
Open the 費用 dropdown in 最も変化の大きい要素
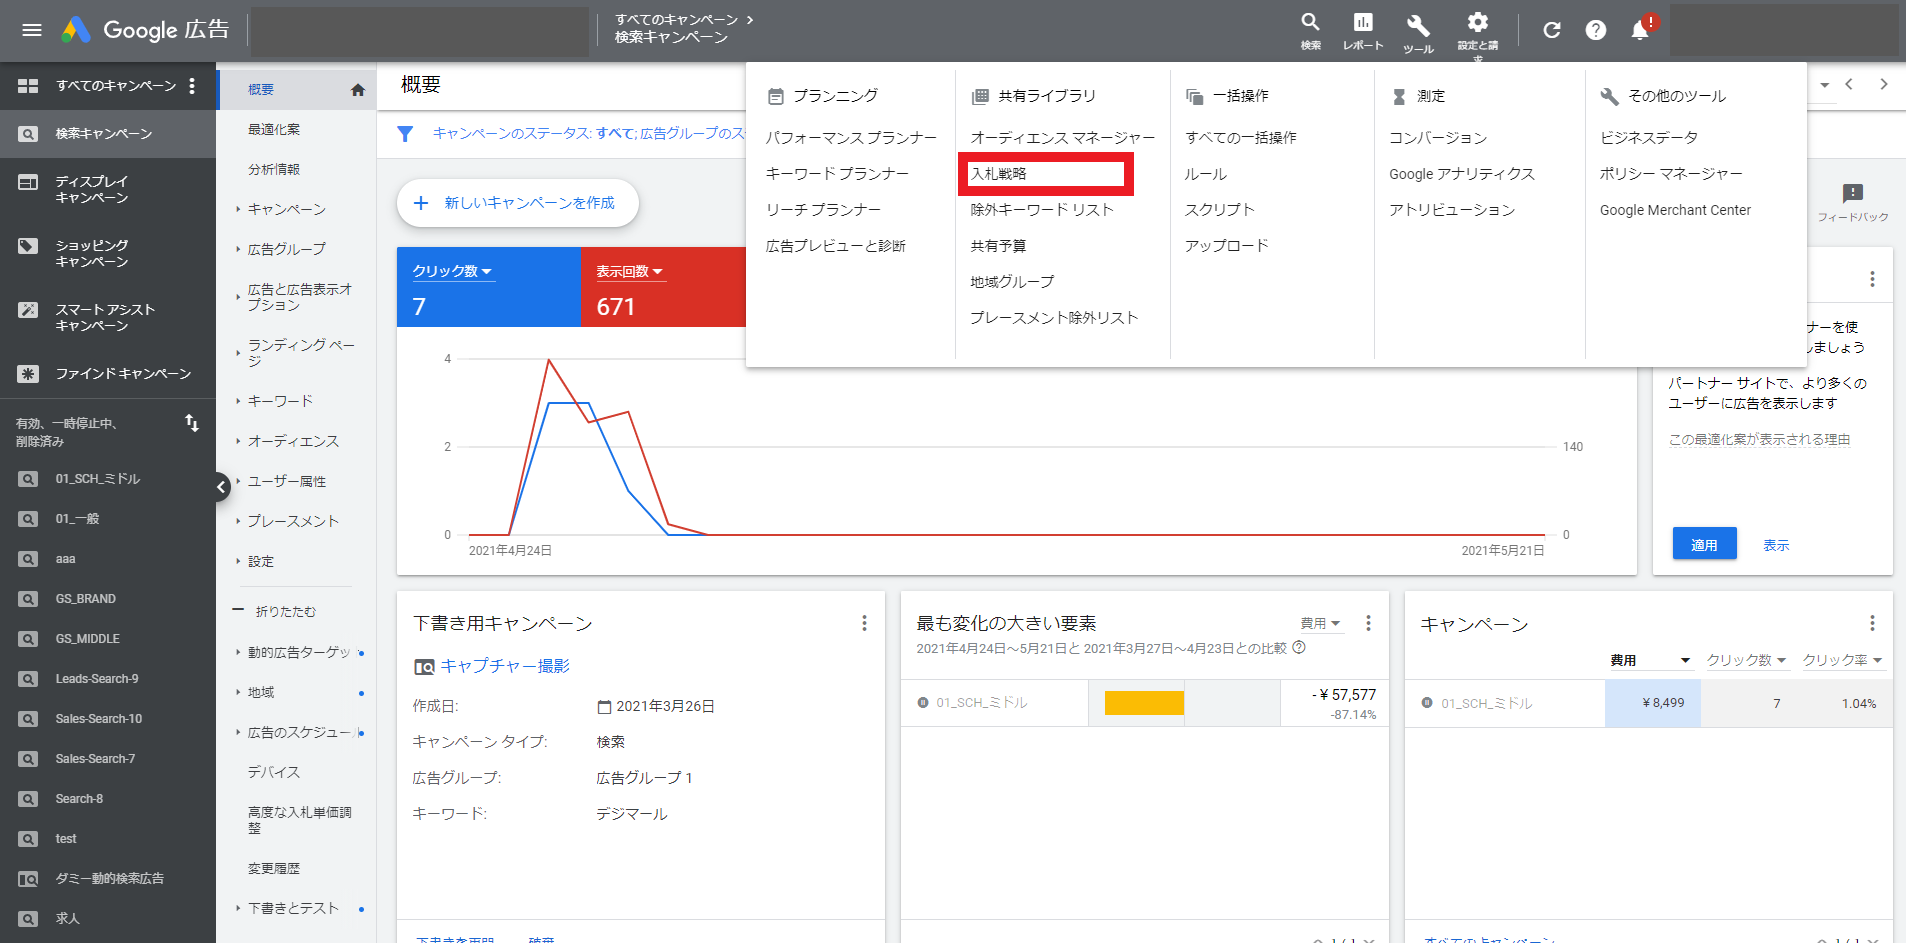(1320, 623)
